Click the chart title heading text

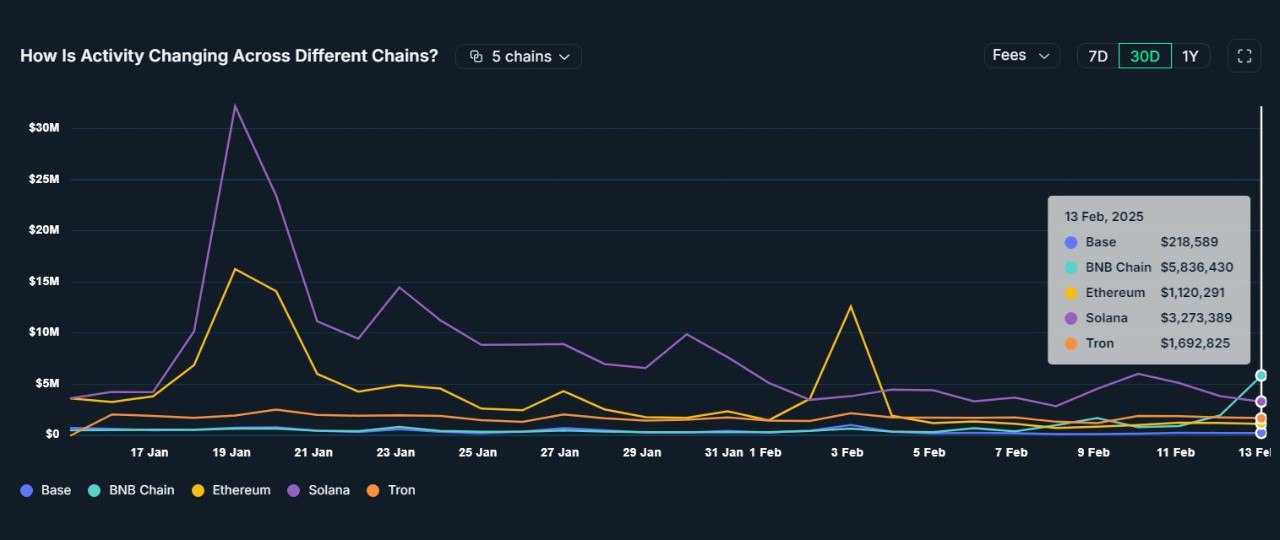coord(229,56)
